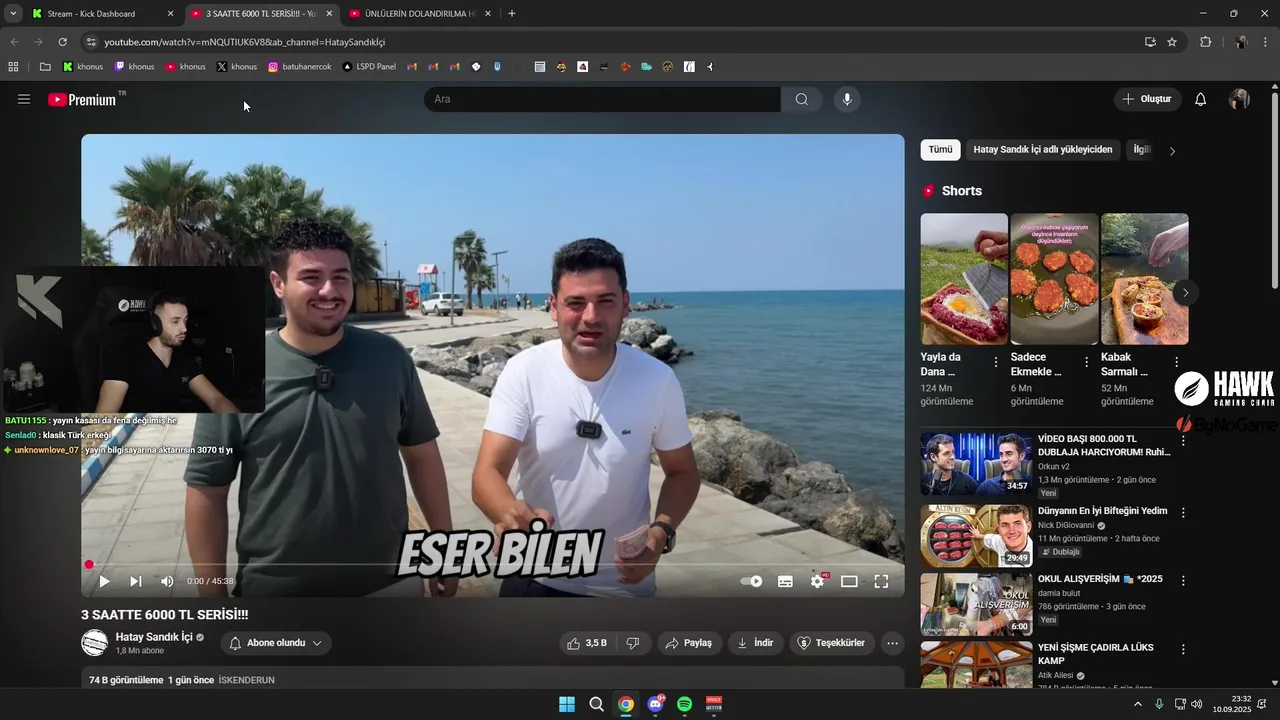
Task: Share the video with Paylaş
Action: tap(689, 643)
